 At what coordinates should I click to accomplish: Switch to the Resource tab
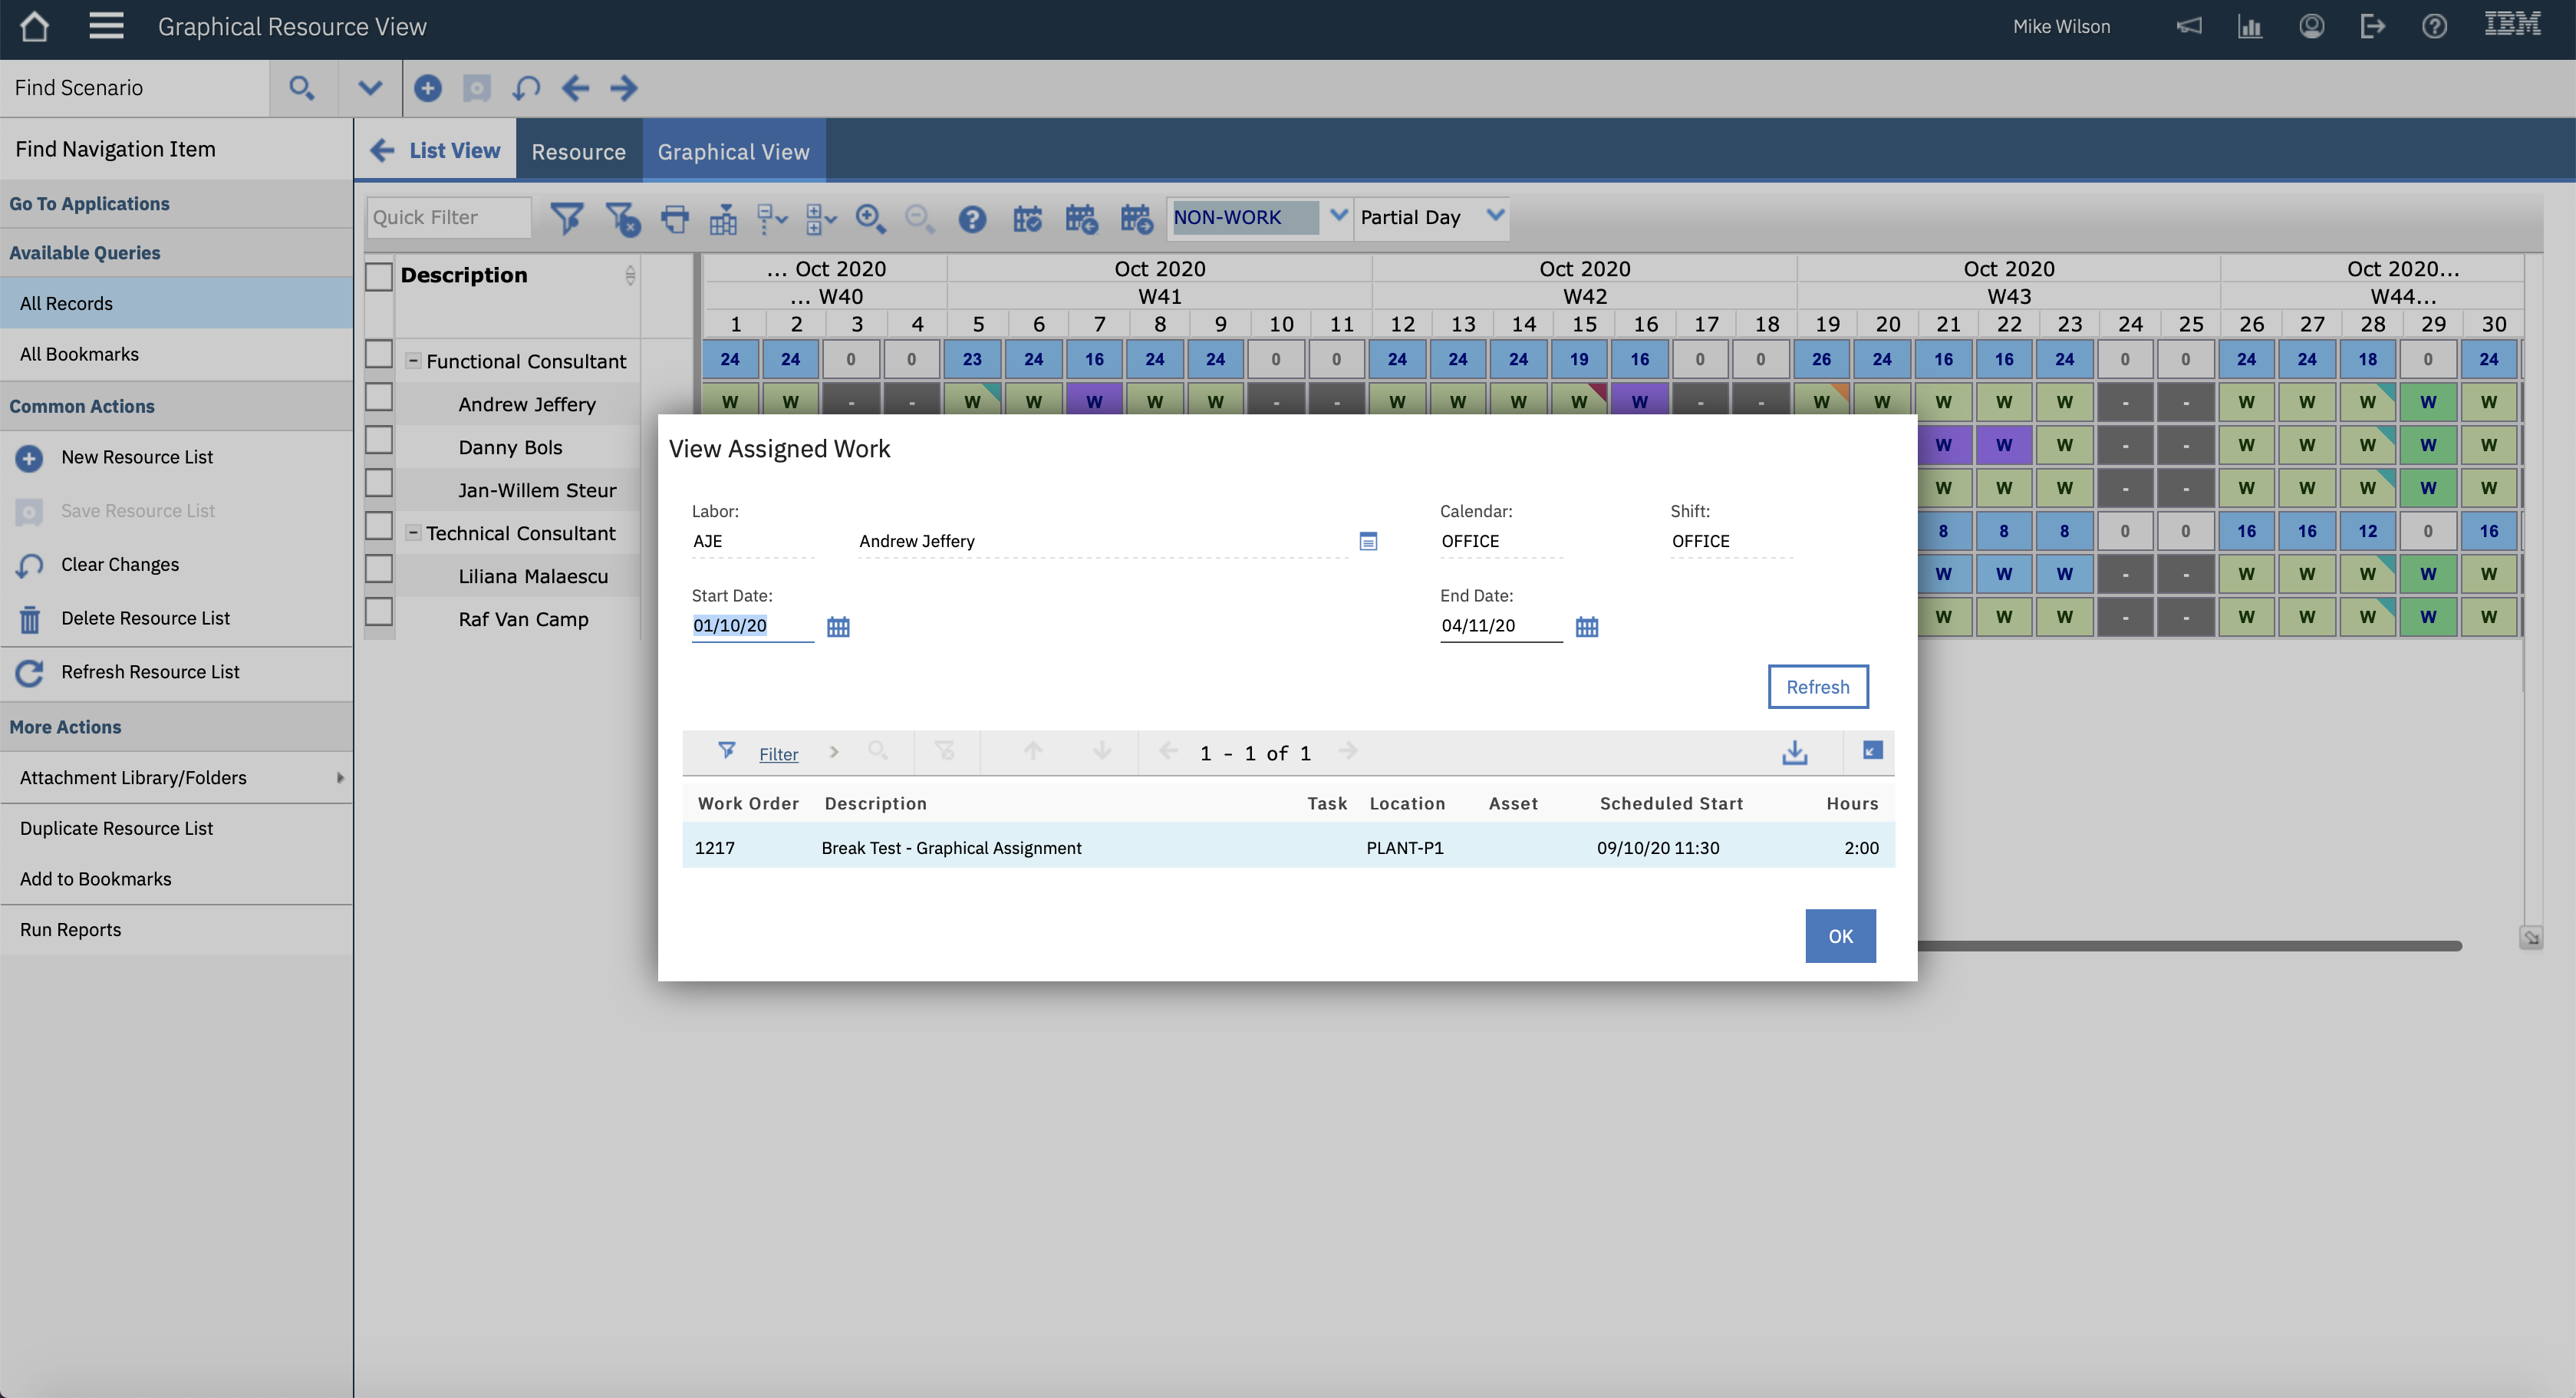pos(578,151)
